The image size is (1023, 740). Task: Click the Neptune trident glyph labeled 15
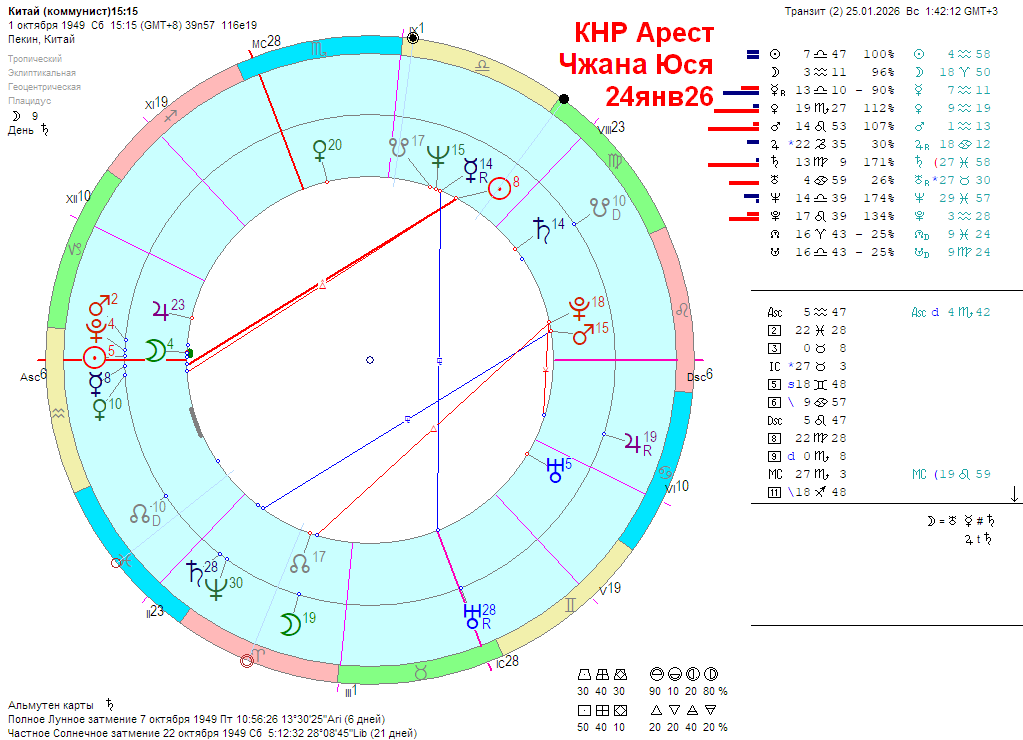438,156
